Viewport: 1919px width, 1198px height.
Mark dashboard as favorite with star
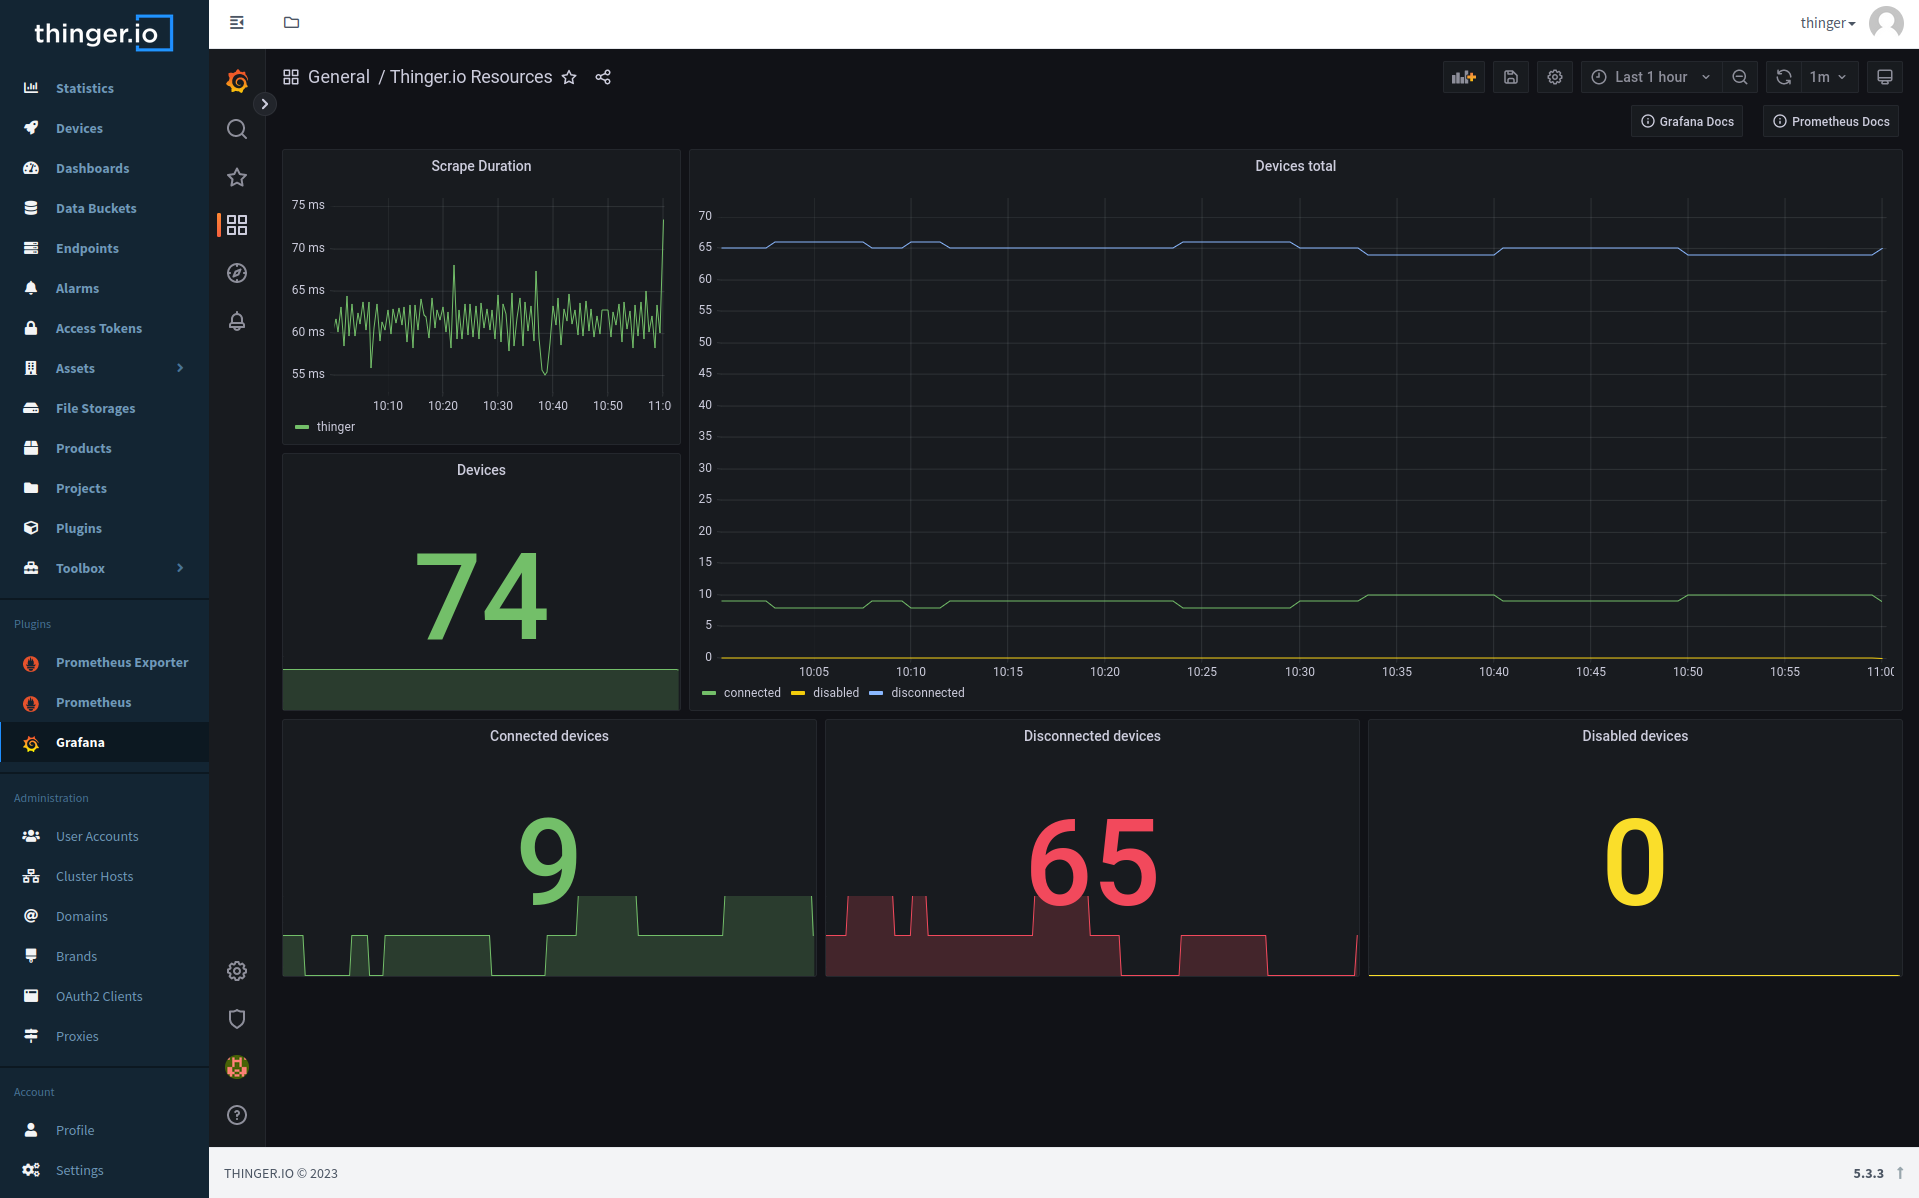tap(569, 77)
